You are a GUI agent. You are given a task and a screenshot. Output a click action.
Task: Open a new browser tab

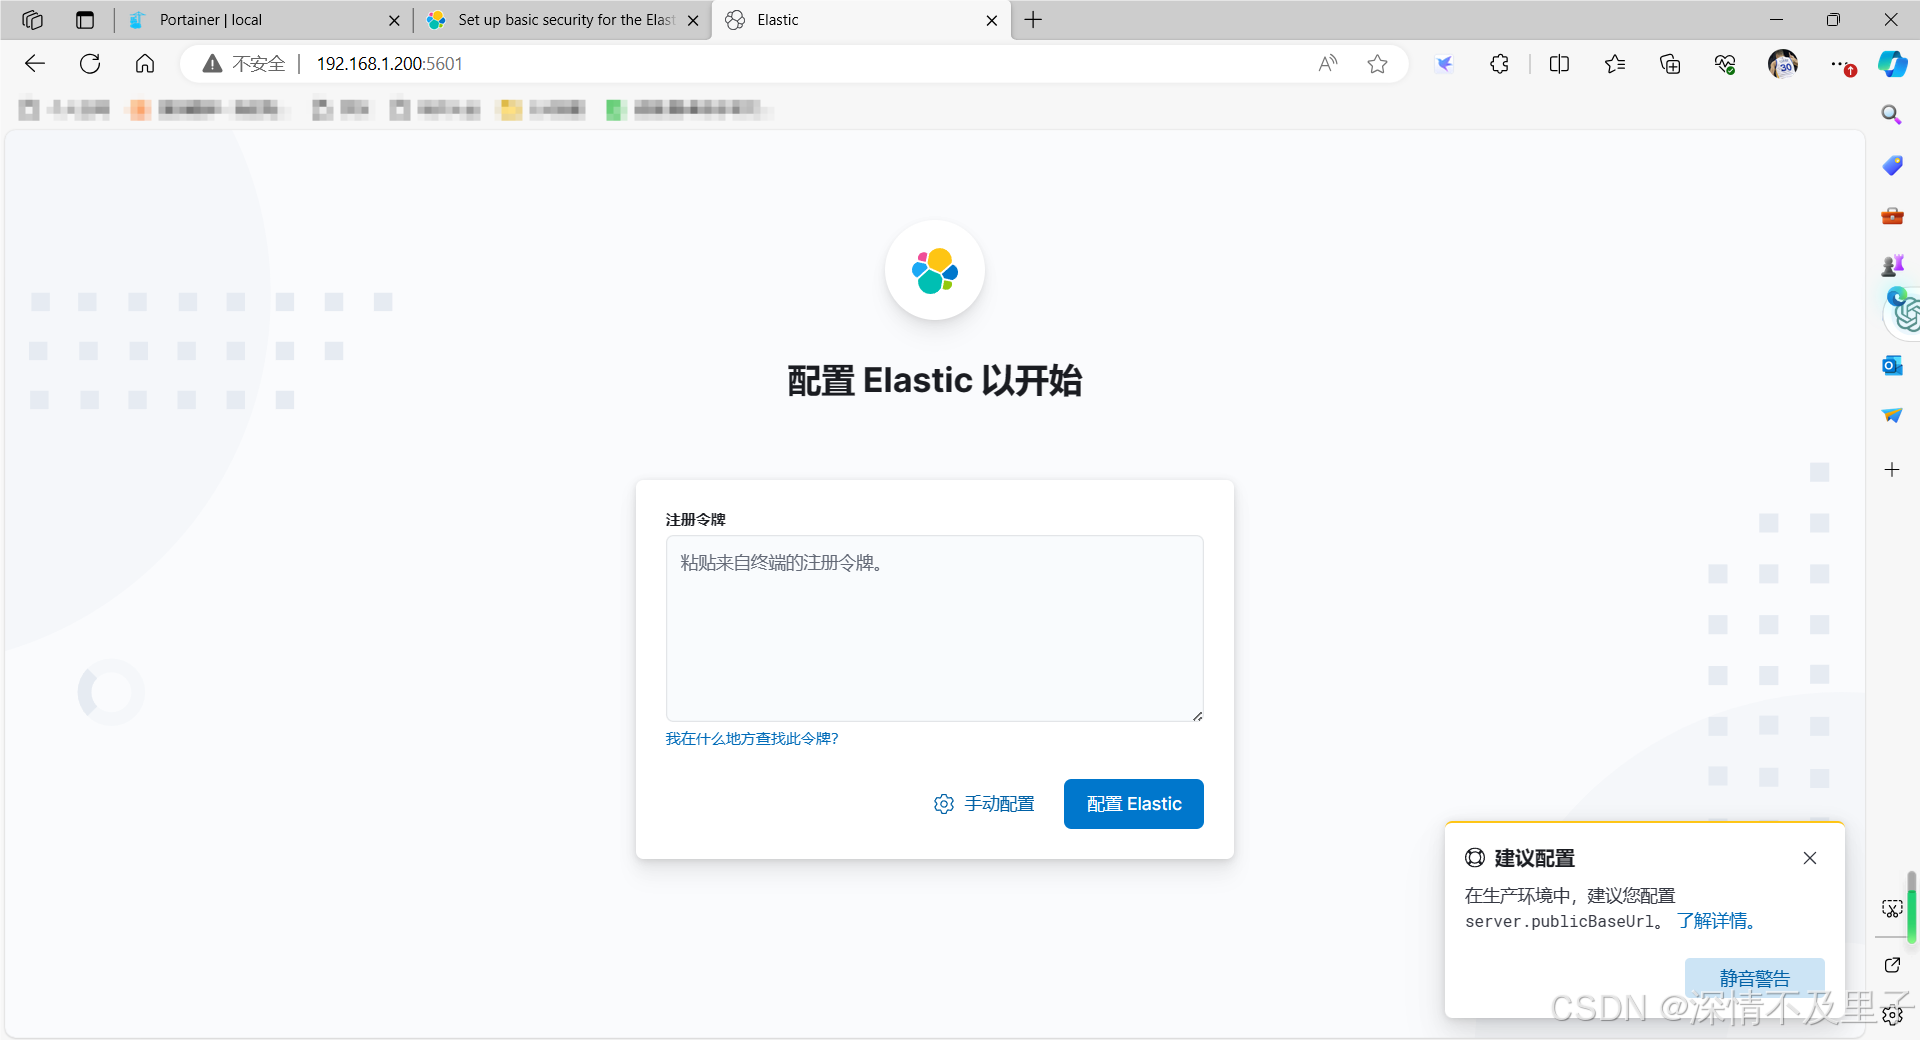(1033, 20)
